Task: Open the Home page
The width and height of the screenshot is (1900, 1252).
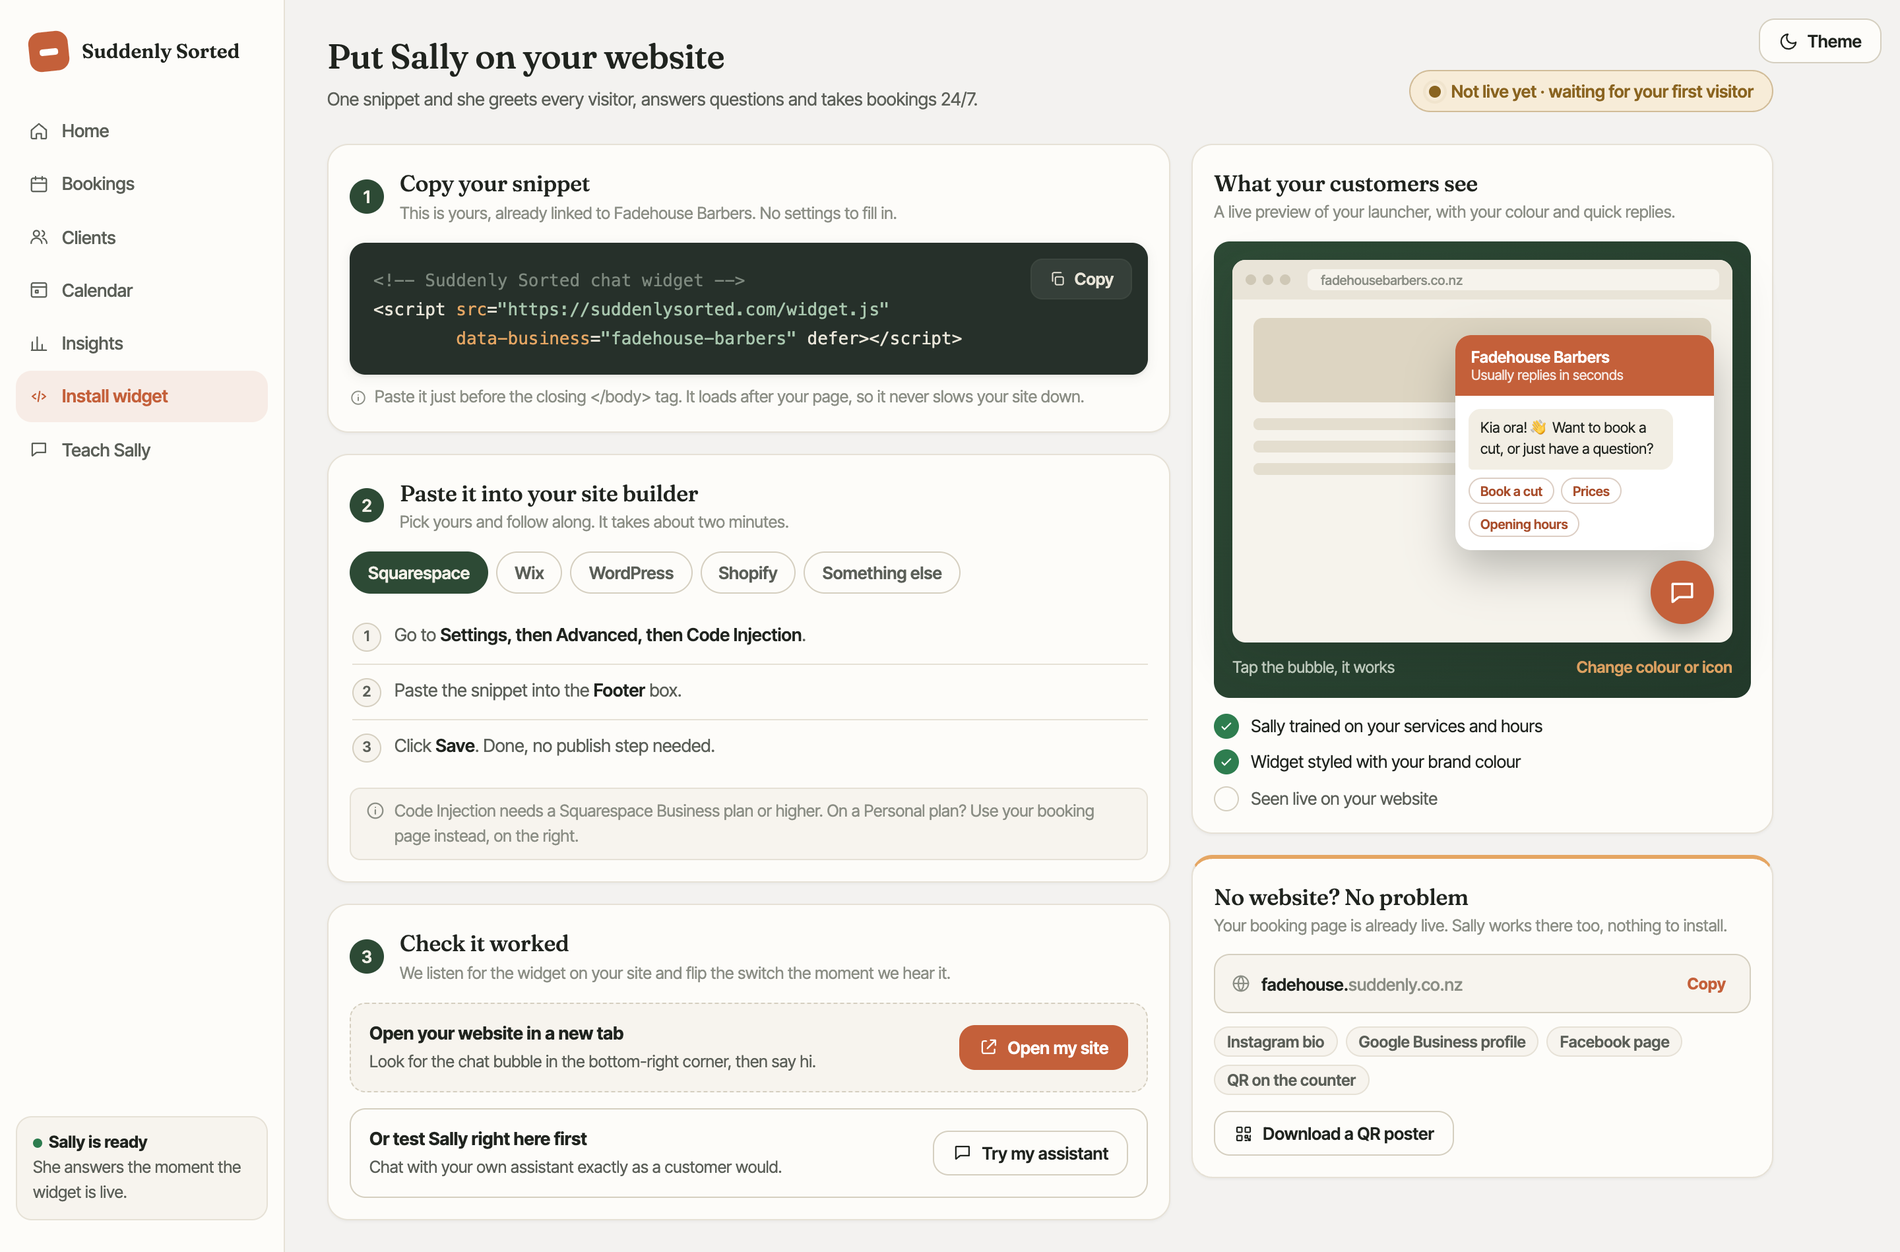Action: pyautogui.click(x=142, y=131)
